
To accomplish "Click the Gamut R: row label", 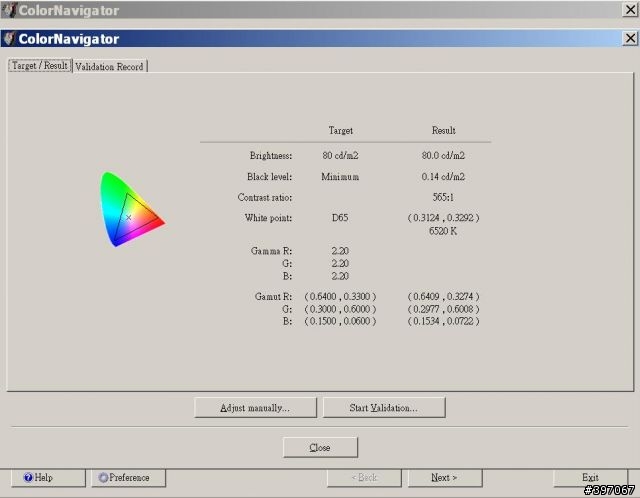I will click(273, 296).
